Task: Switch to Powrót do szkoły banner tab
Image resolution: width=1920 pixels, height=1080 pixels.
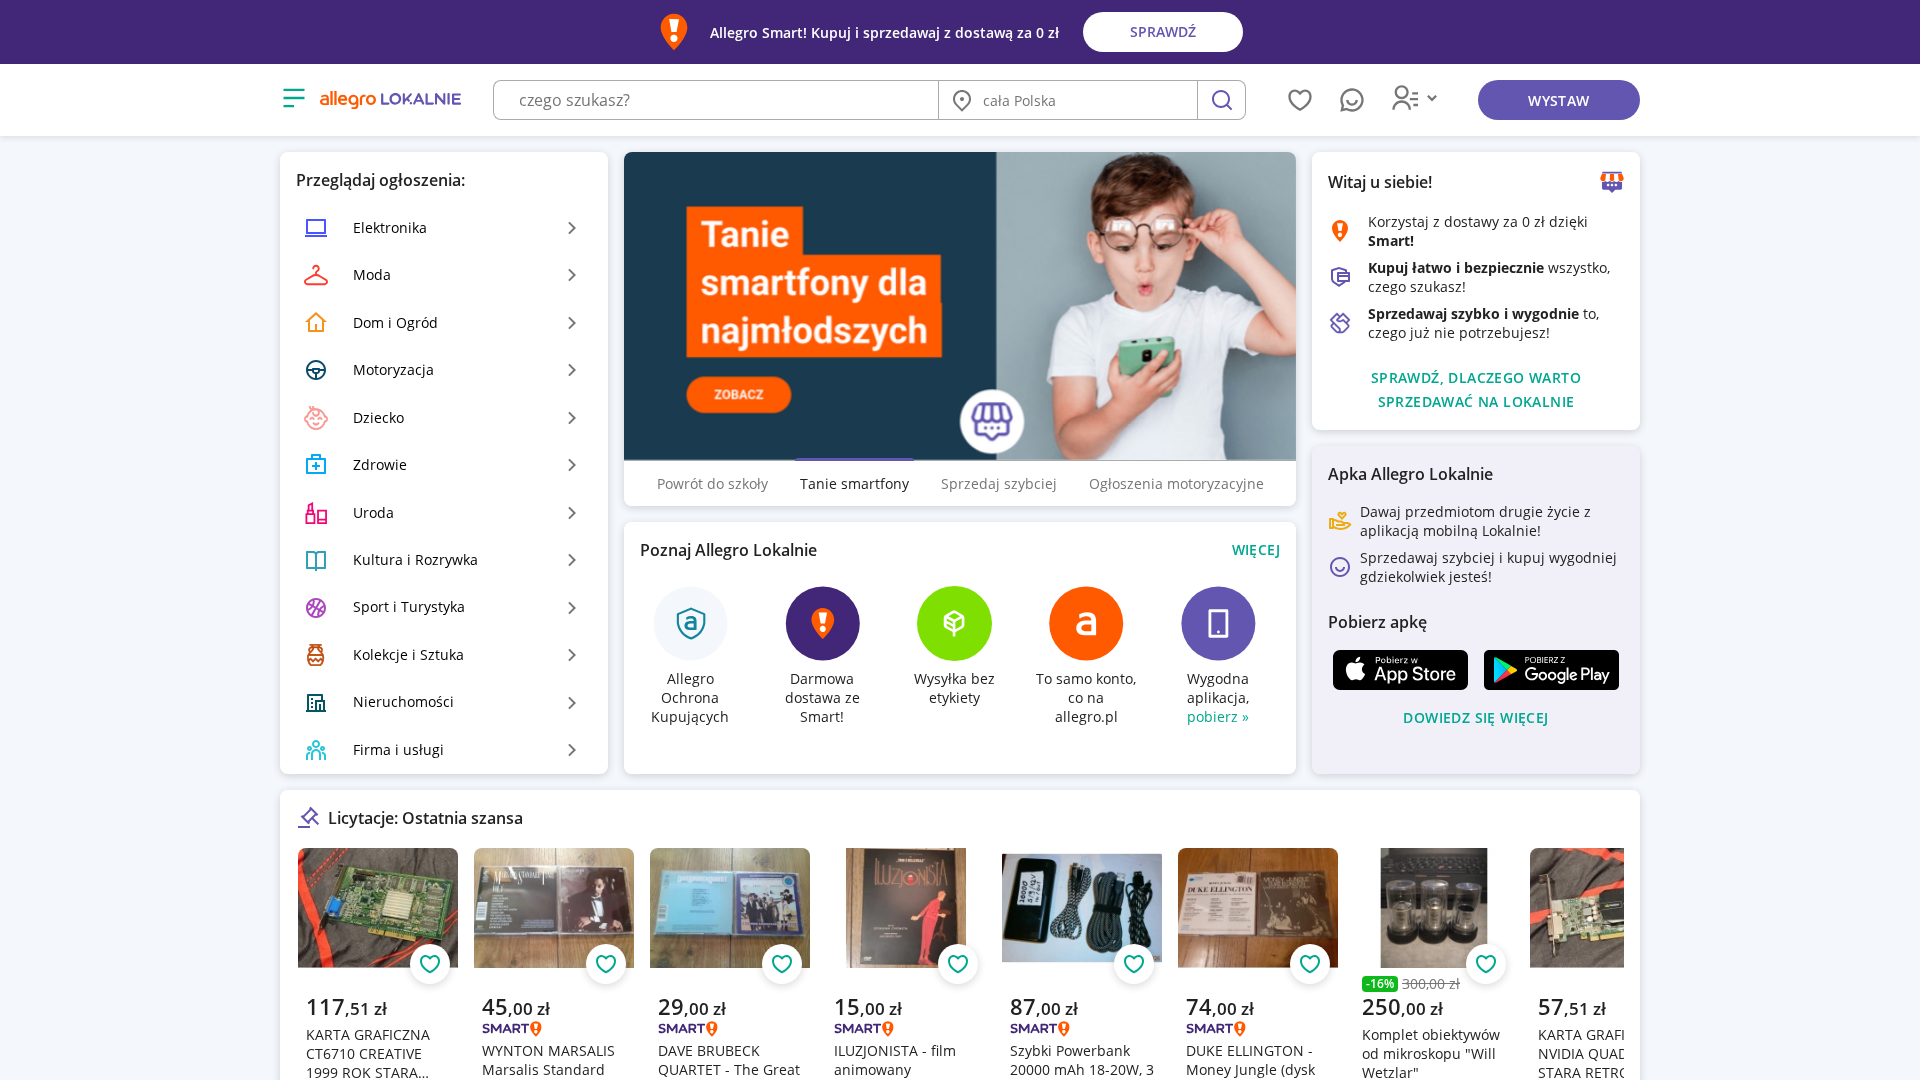Action: click(x=712, y=484)
